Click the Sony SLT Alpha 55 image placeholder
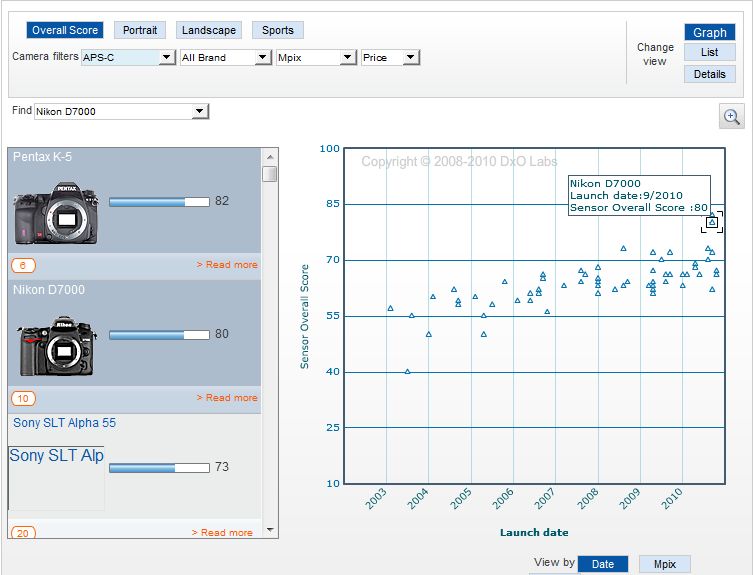Image resolution: width=753 pixels, height=575 pixels. point(56,478)
